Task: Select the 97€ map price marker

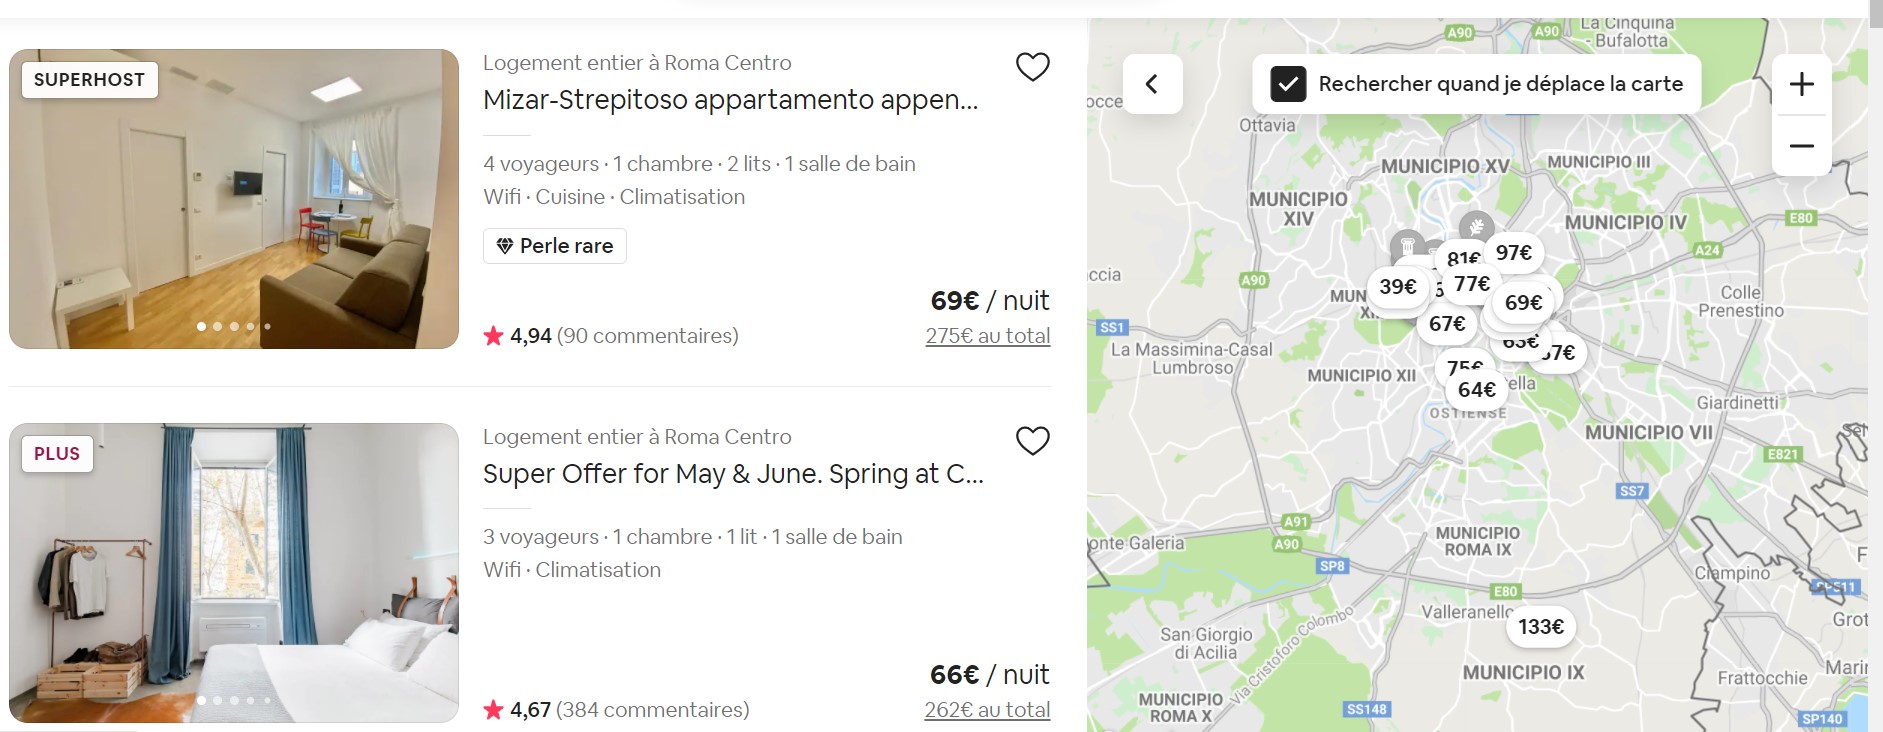Action: pyautogui.click(x=1514, y=253)
